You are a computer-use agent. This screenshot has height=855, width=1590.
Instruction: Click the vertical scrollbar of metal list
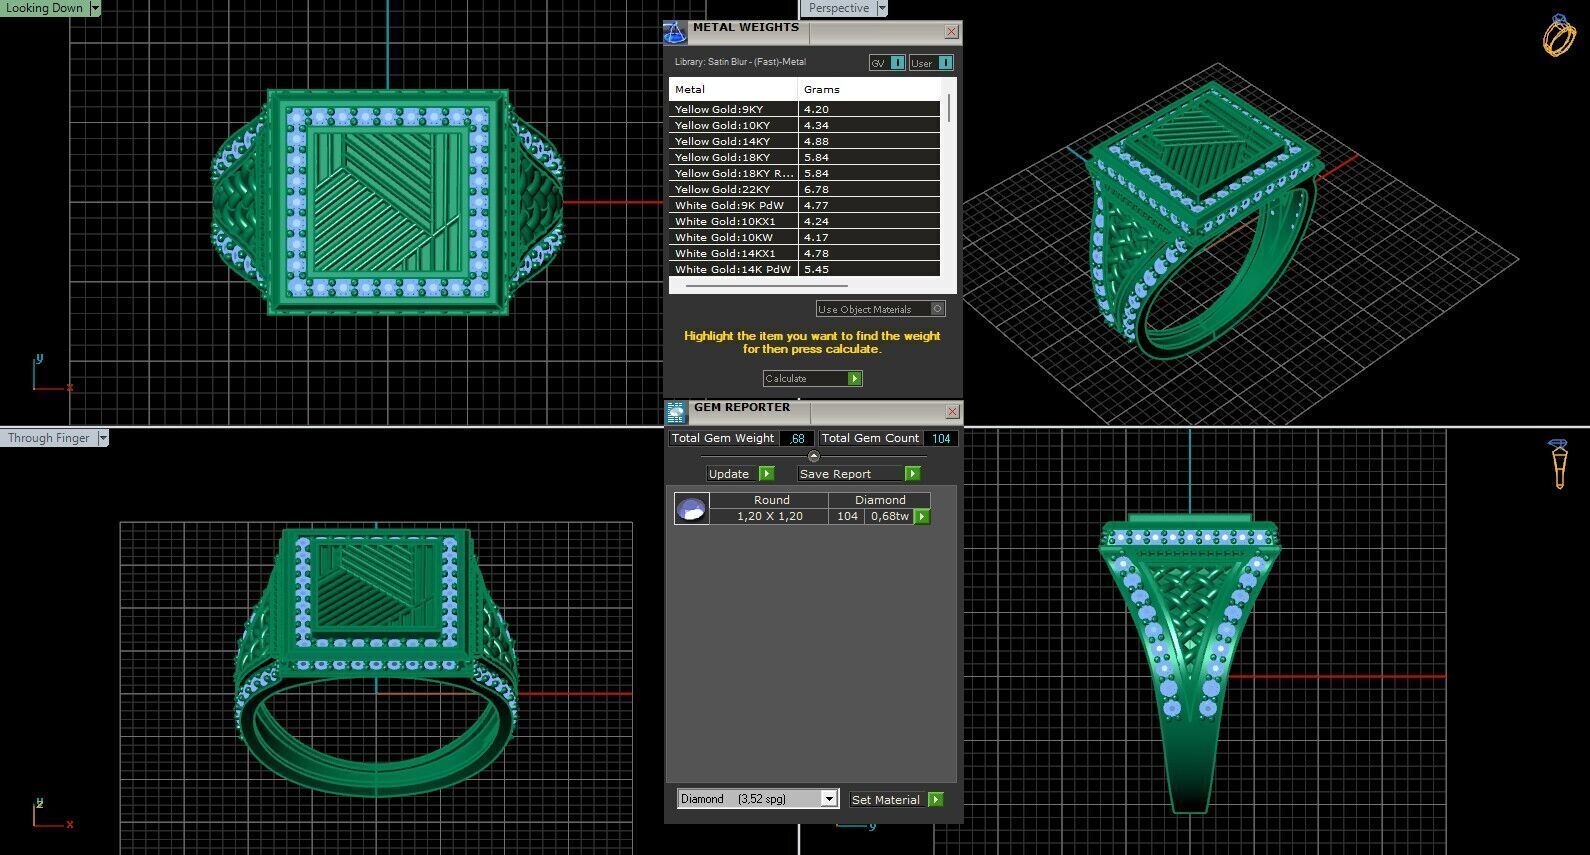pos(949,108)
